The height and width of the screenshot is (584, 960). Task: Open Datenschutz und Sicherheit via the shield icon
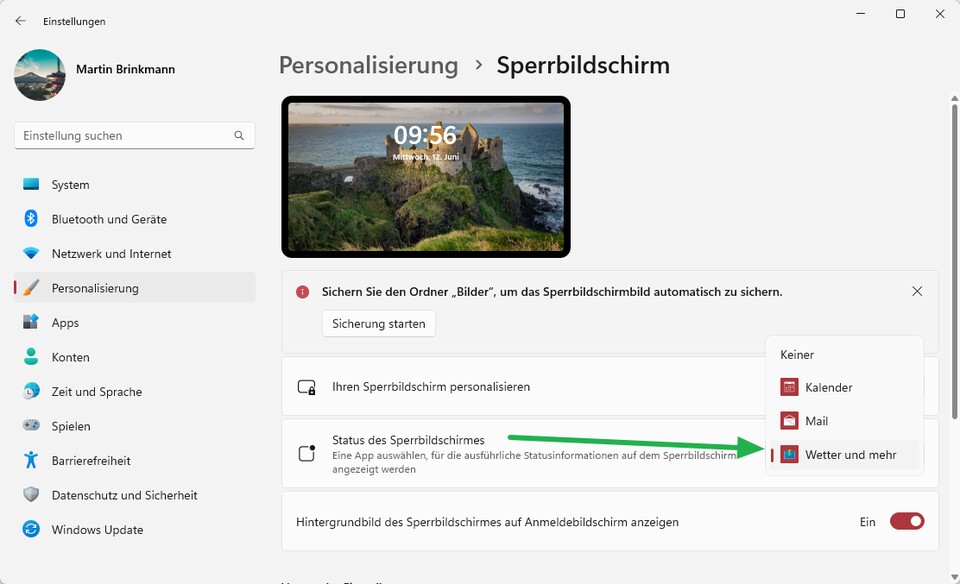click(x=33, y=494)
